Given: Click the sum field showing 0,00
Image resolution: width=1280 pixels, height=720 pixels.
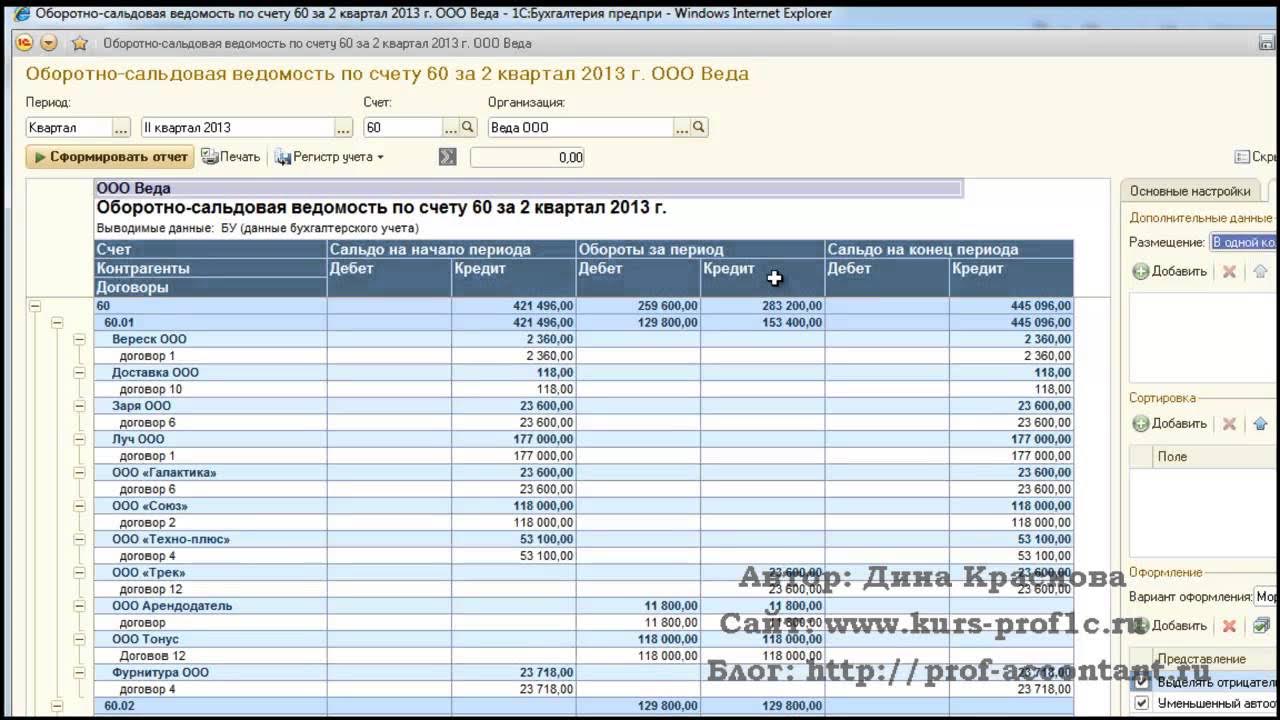Looking at the screenshot, I should click(527, 157).
